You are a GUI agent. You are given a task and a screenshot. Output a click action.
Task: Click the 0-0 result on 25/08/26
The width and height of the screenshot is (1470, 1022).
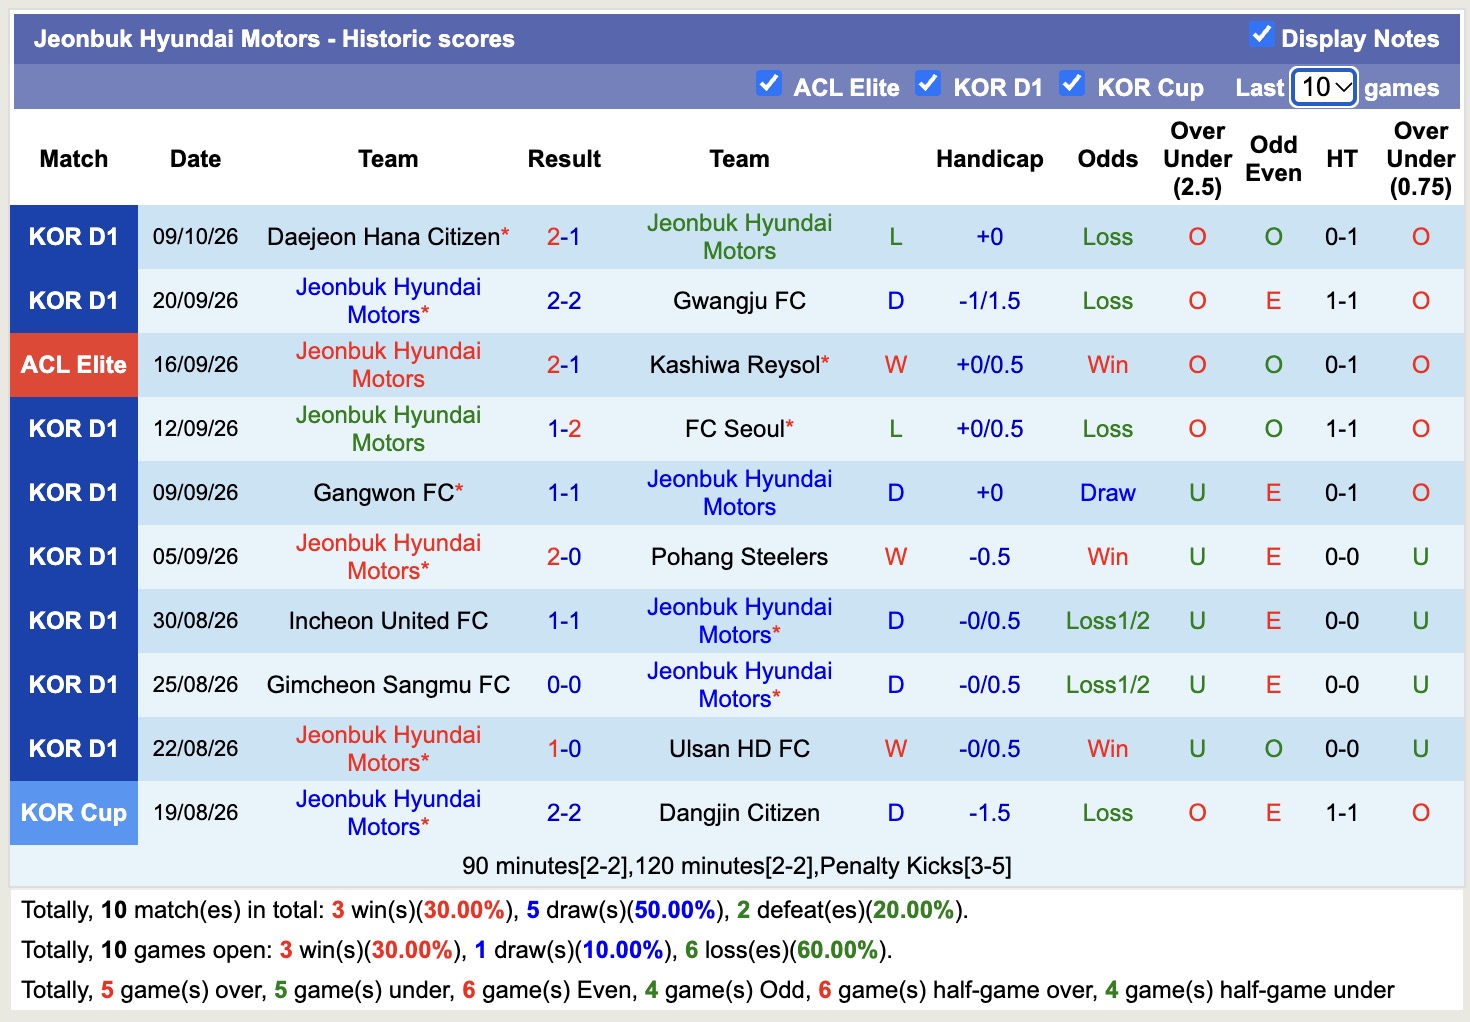pyautogui.click(x=564, y=685)
